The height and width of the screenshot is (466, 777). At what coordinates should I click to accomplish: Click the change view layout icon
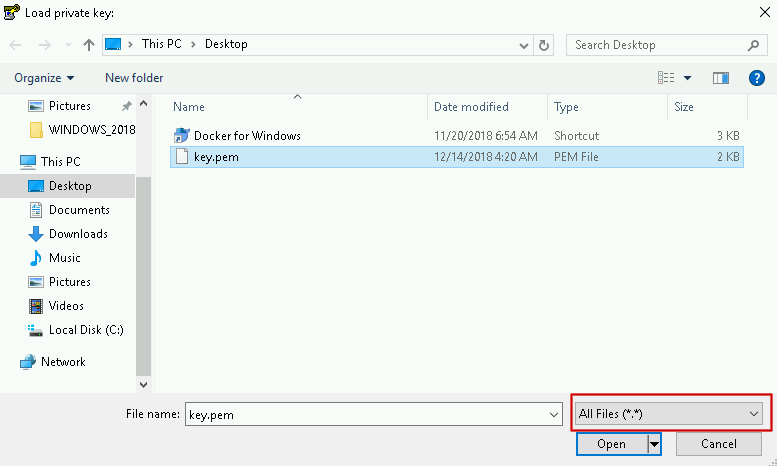tap(666, 78)
